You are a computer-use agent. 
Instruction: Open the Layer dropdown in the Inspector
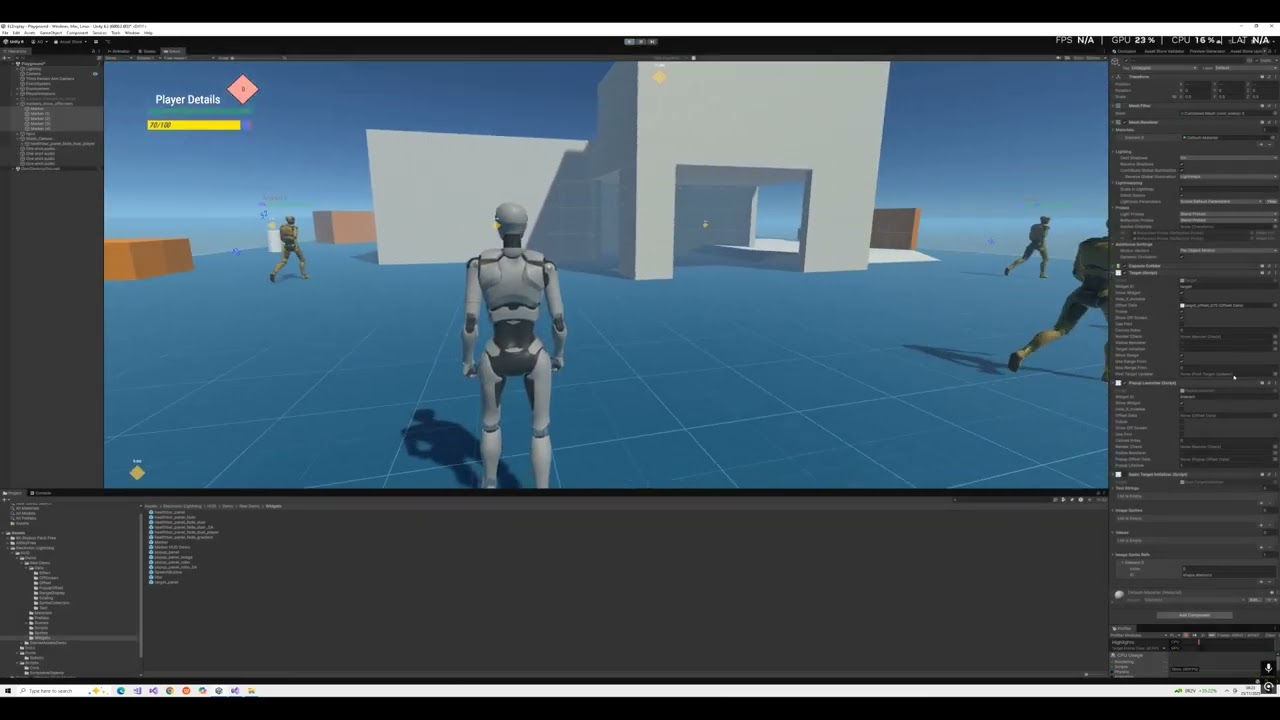pyautogui.click(x=1247, y=68)
